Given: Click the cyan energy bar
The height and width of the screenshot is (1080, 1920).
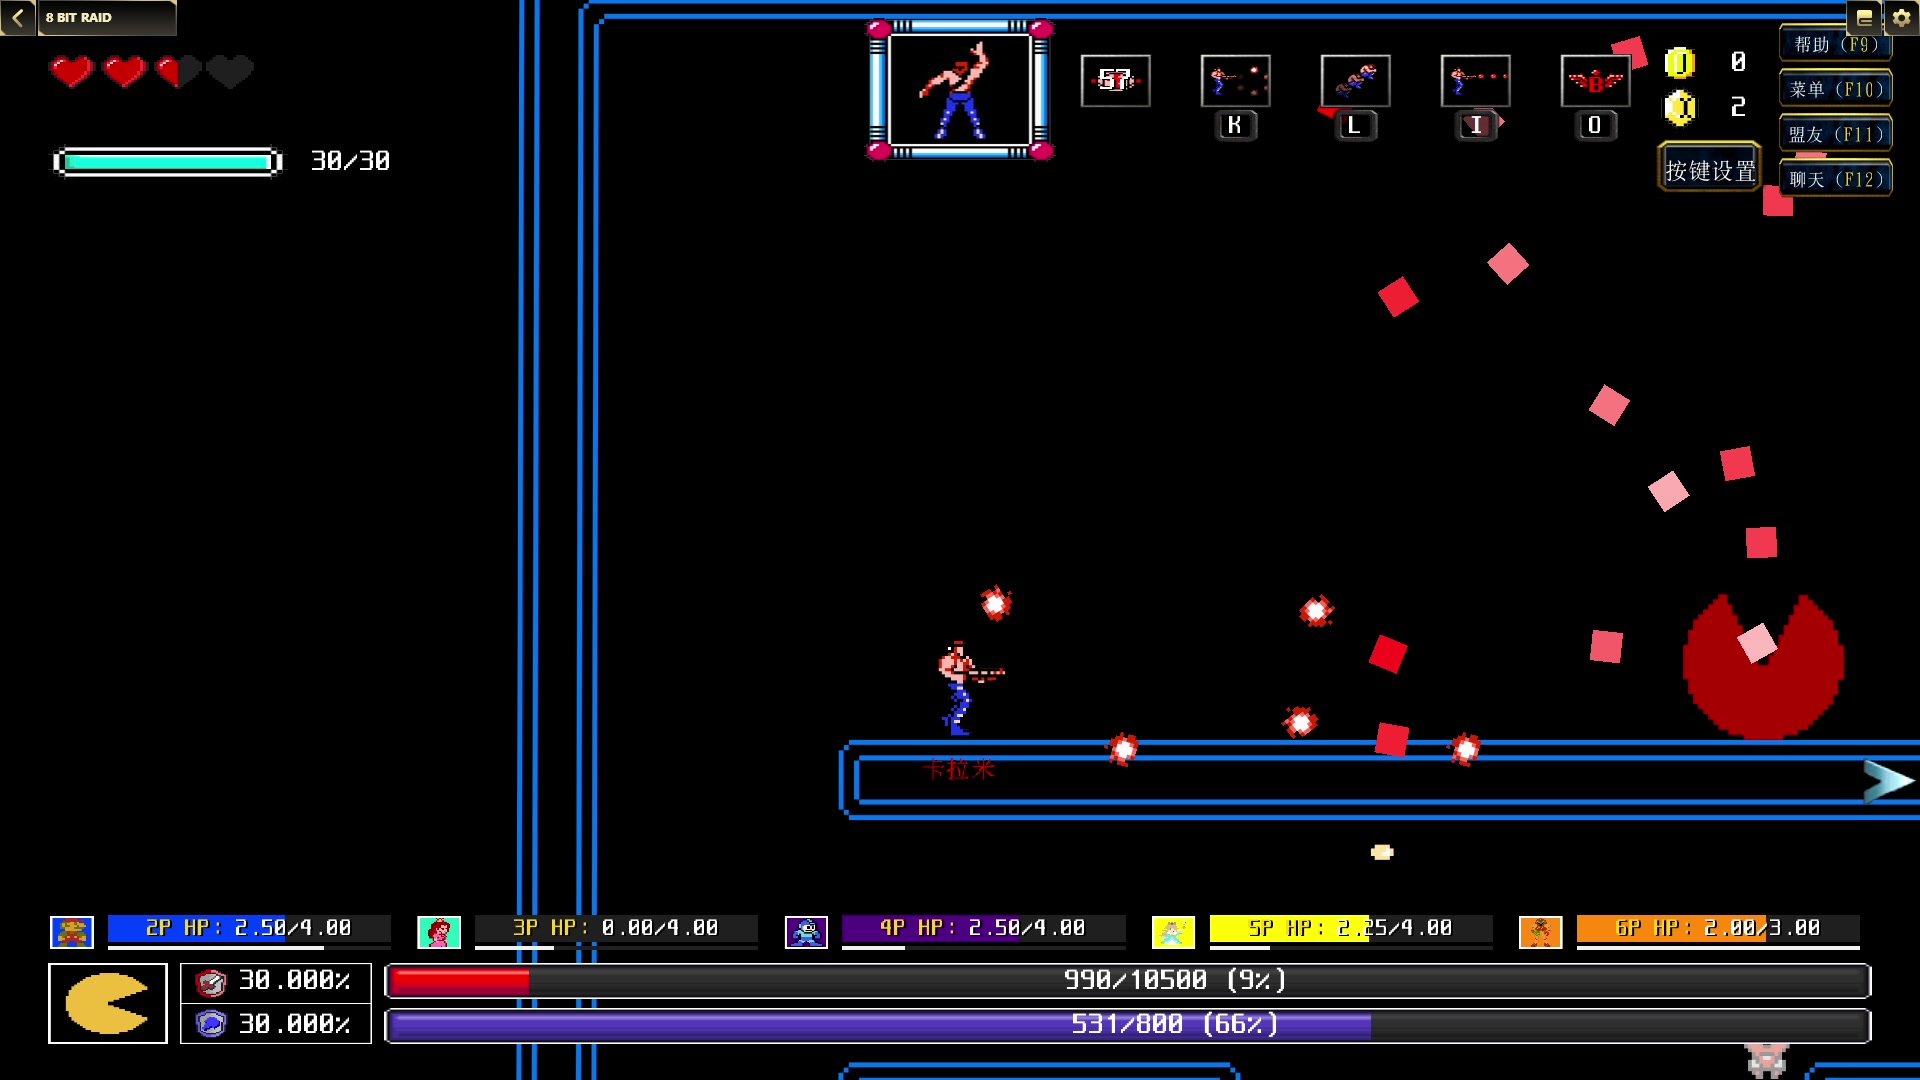Looking at the screenshot, I should tap(168, 162).
